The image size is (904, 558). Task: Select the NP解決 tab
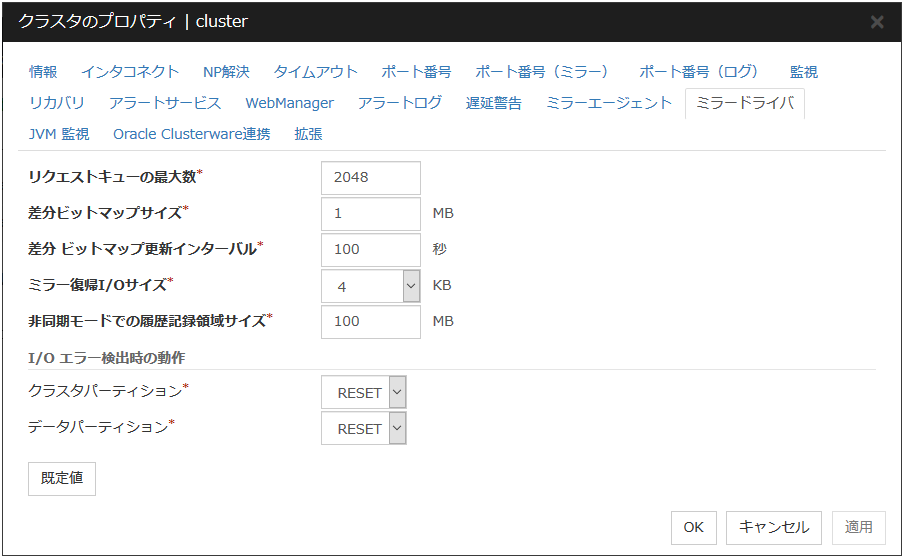coord(226,72)
